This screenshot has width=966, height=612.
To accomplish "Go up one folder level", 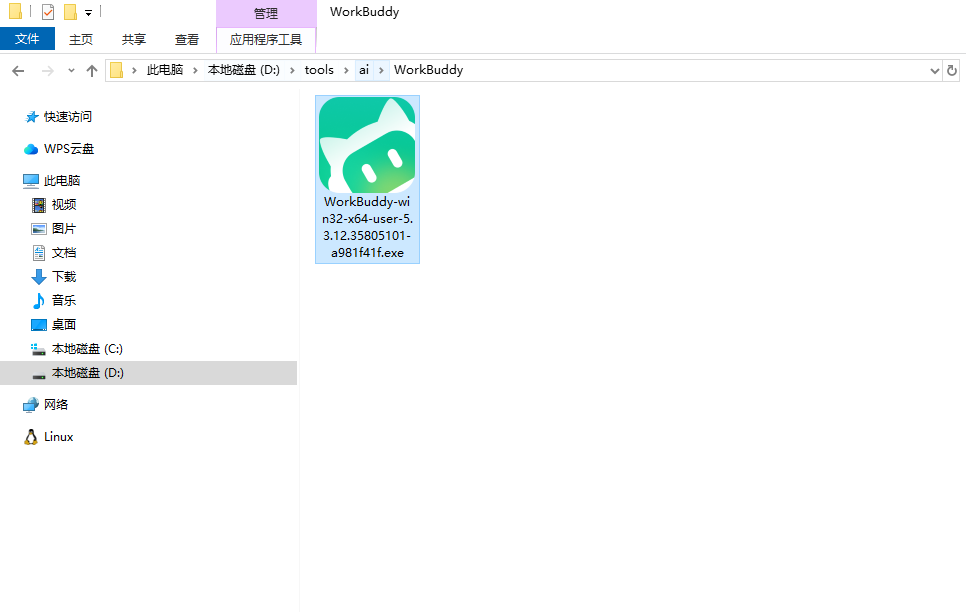I will [92, 71].
